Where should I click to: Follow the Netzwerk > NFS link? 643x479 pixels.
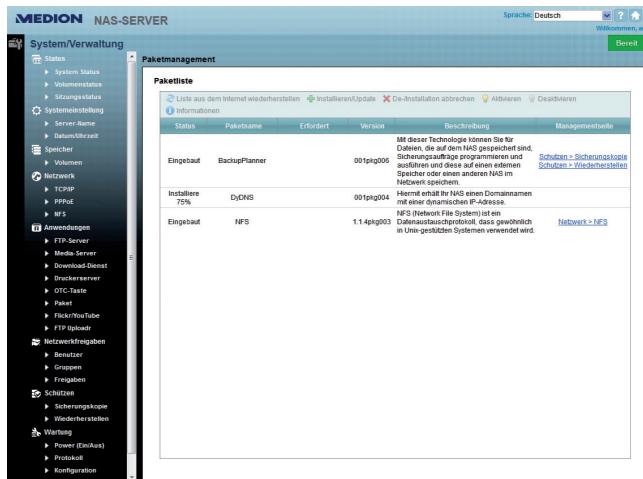(583, 222)
